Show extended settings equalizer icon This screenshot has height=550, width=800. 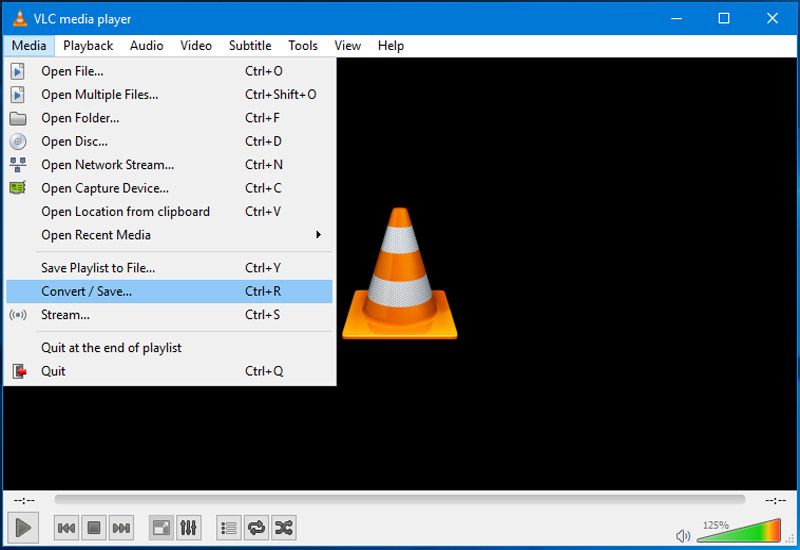tap(188, 527)
